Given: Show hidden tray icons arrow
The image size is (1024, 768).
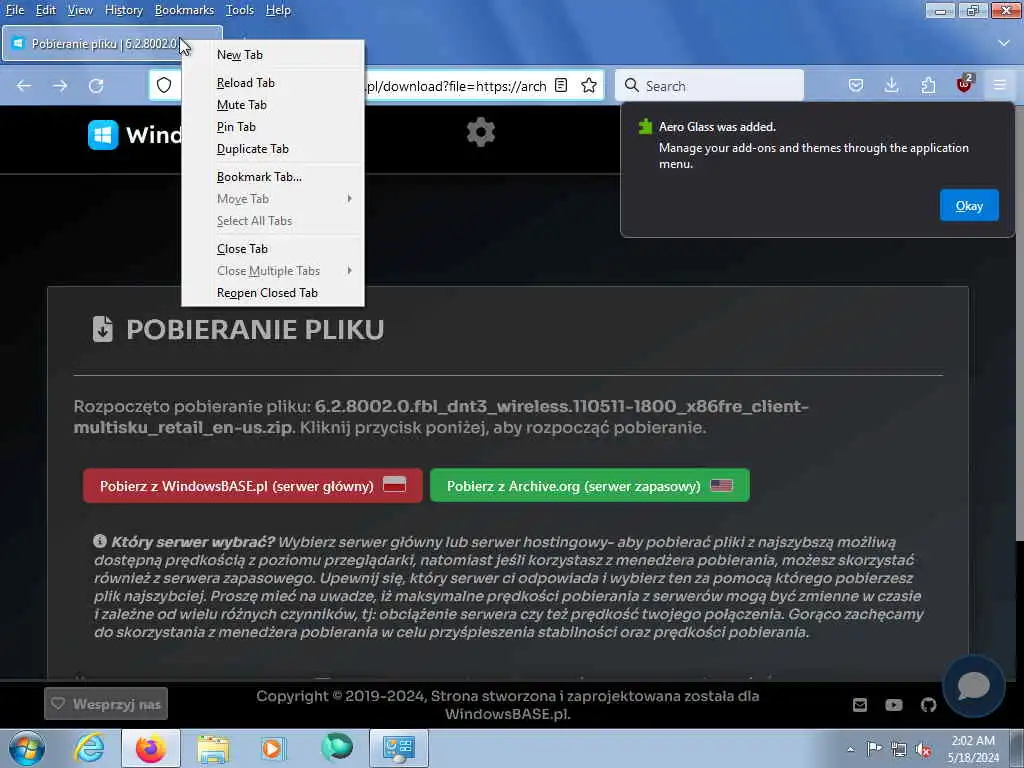Looking at the screenshot, I should coord(850,750).
